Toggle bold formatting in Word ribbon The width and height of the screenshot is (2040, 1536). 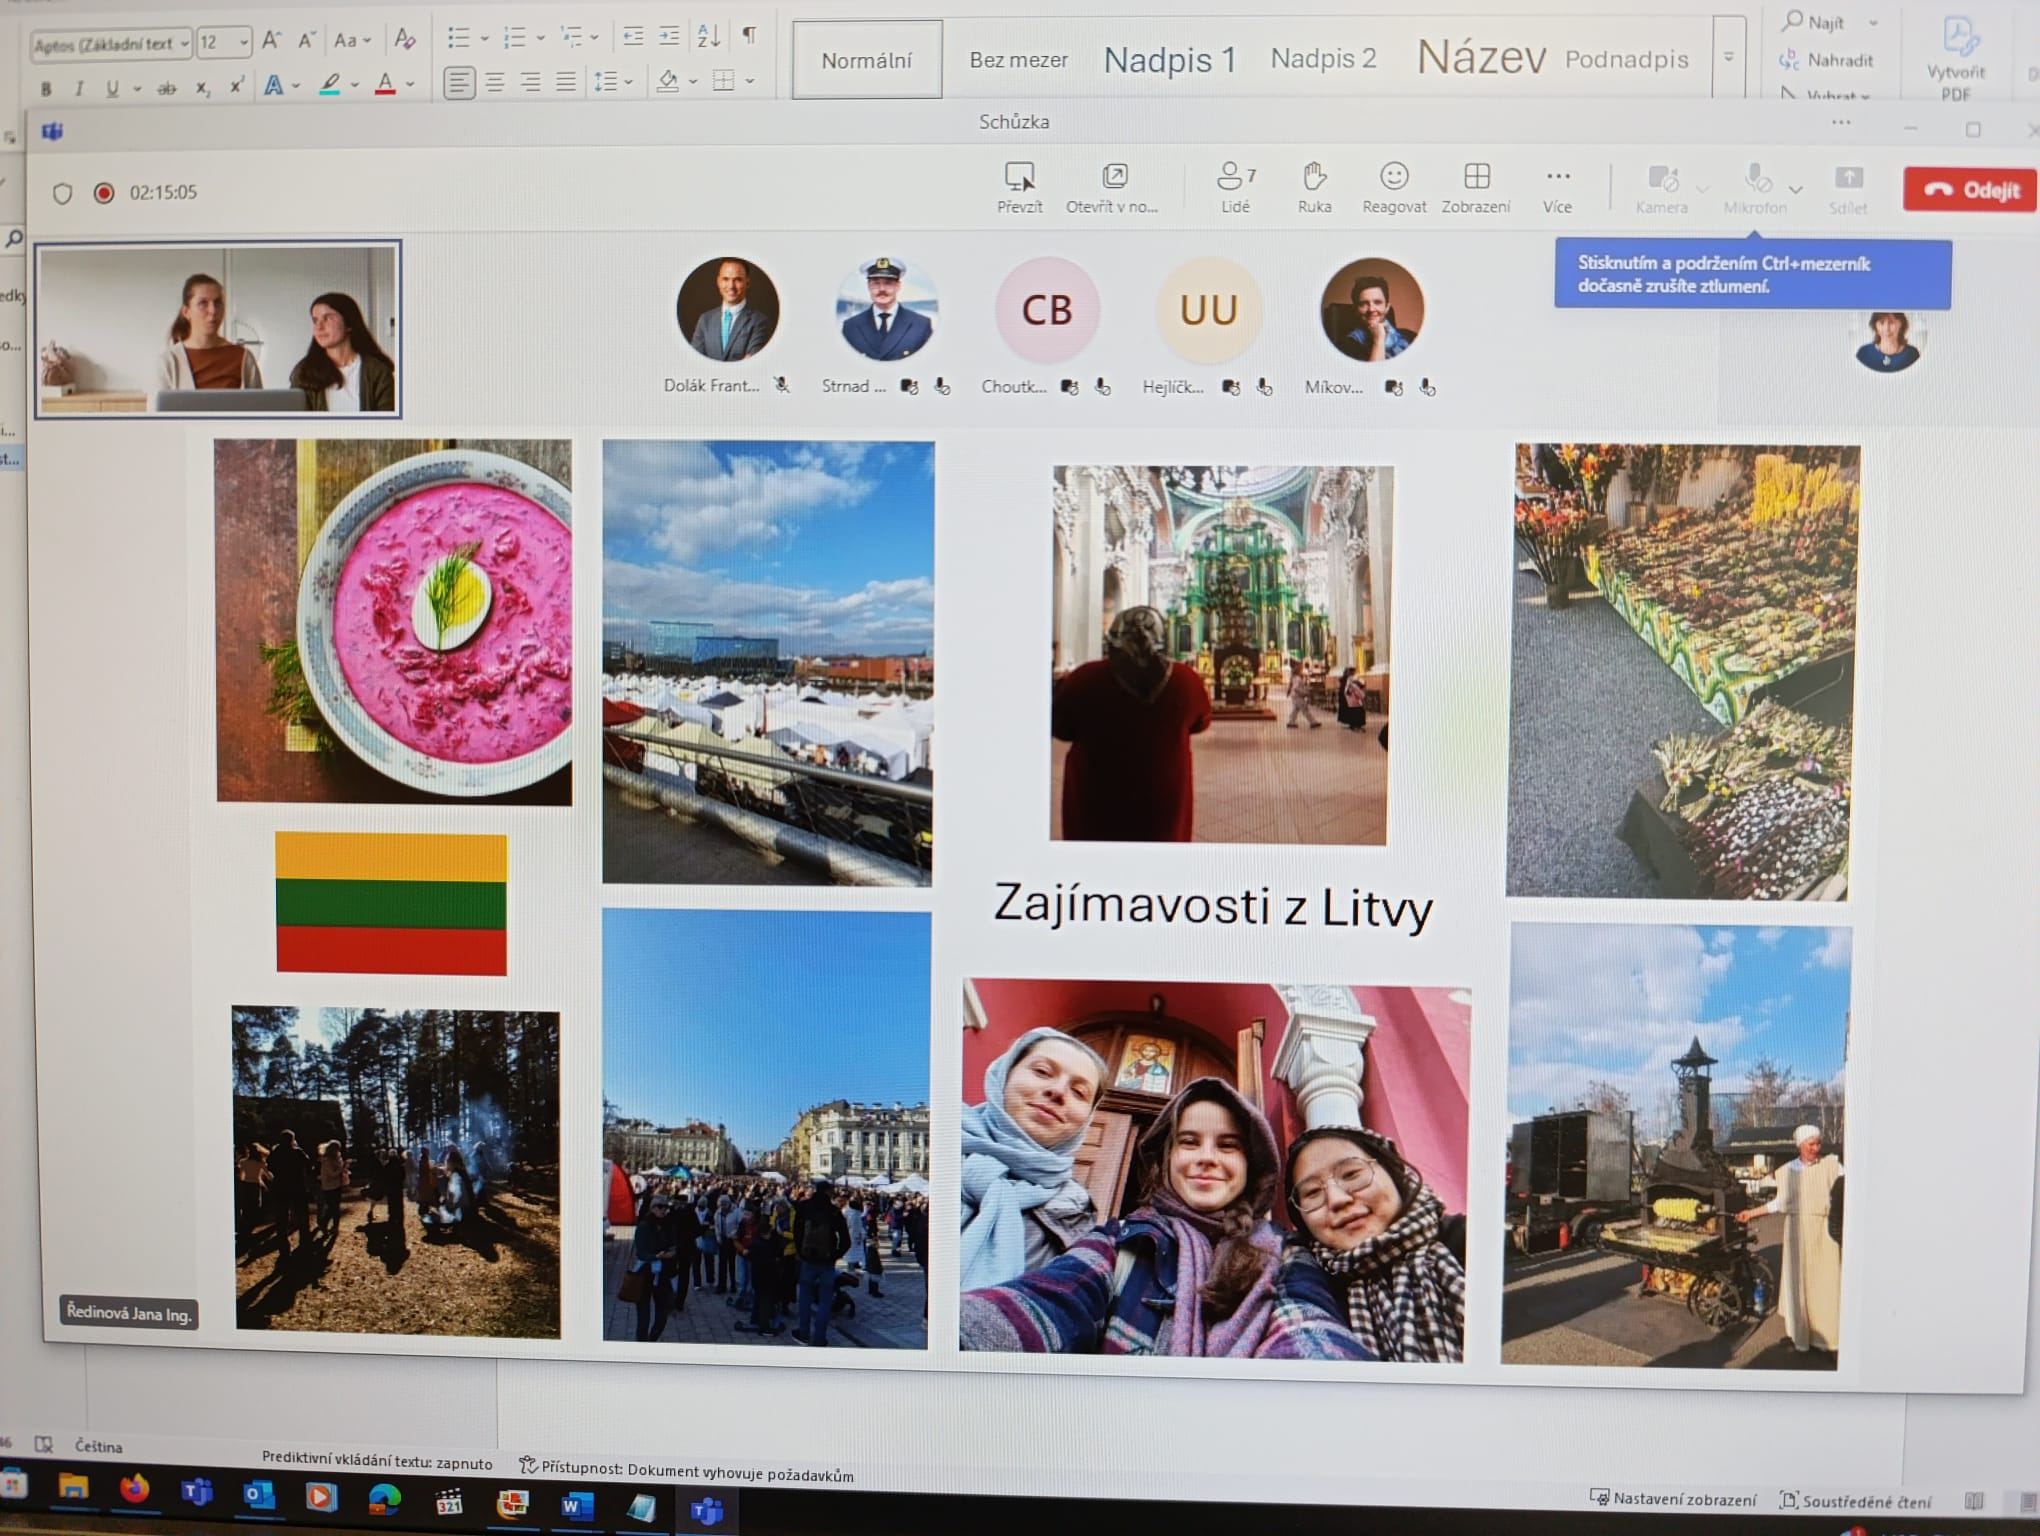pyautogui.click(x=45, y=88)
